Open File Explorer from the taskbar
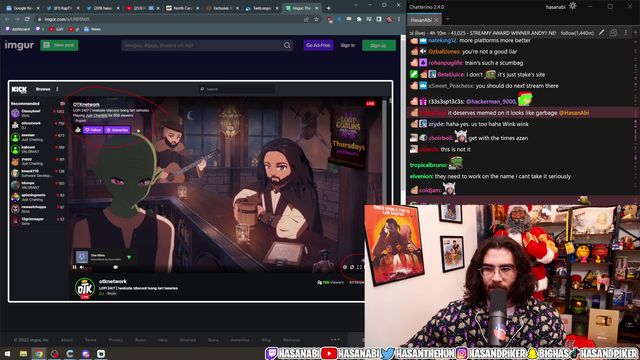This screenshot has width=640, height=360. click(x=23, y=353)
